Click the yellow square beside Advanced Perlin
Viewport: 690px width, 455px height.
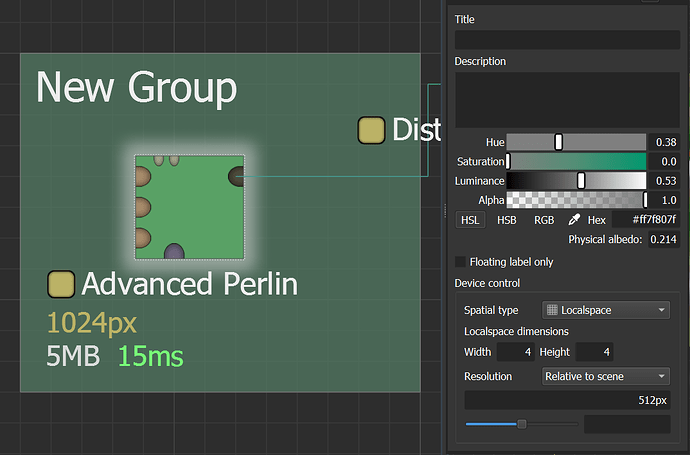[x=61, y=284]
